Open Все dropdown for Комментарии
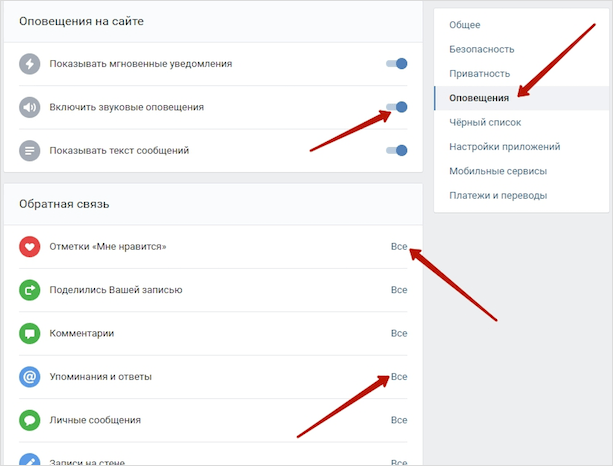The width and height of the screenshot is (613, 466). pos(399,333)
